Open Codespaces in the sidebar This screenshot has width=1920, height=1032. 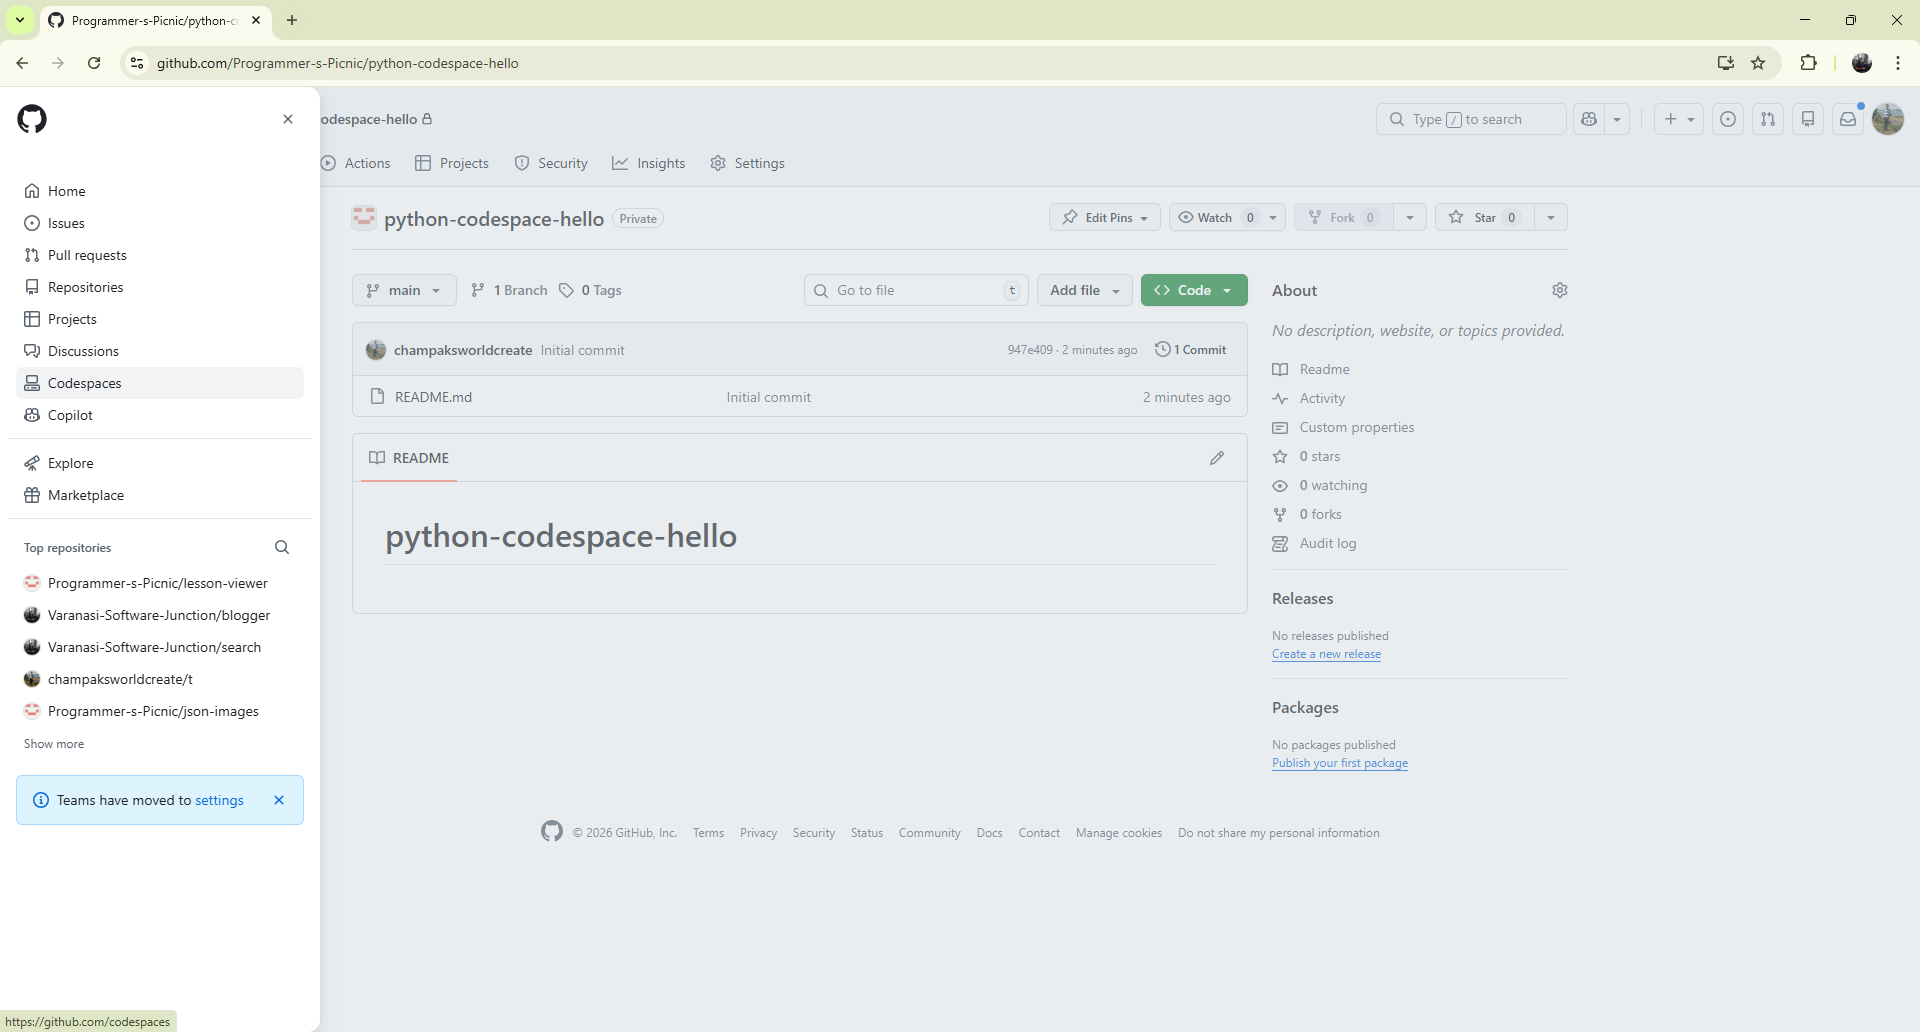coord(160,383)
